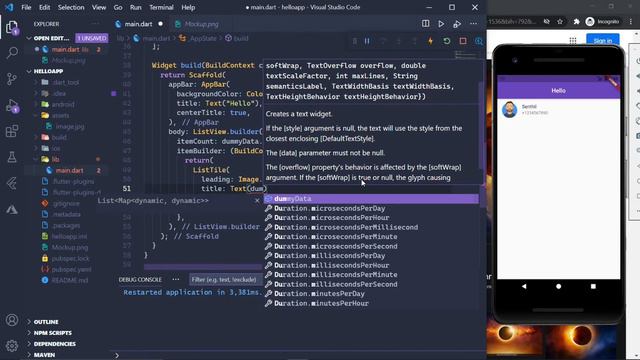
Task: Click the green Restart debug icon
Action: coord(447,41)
